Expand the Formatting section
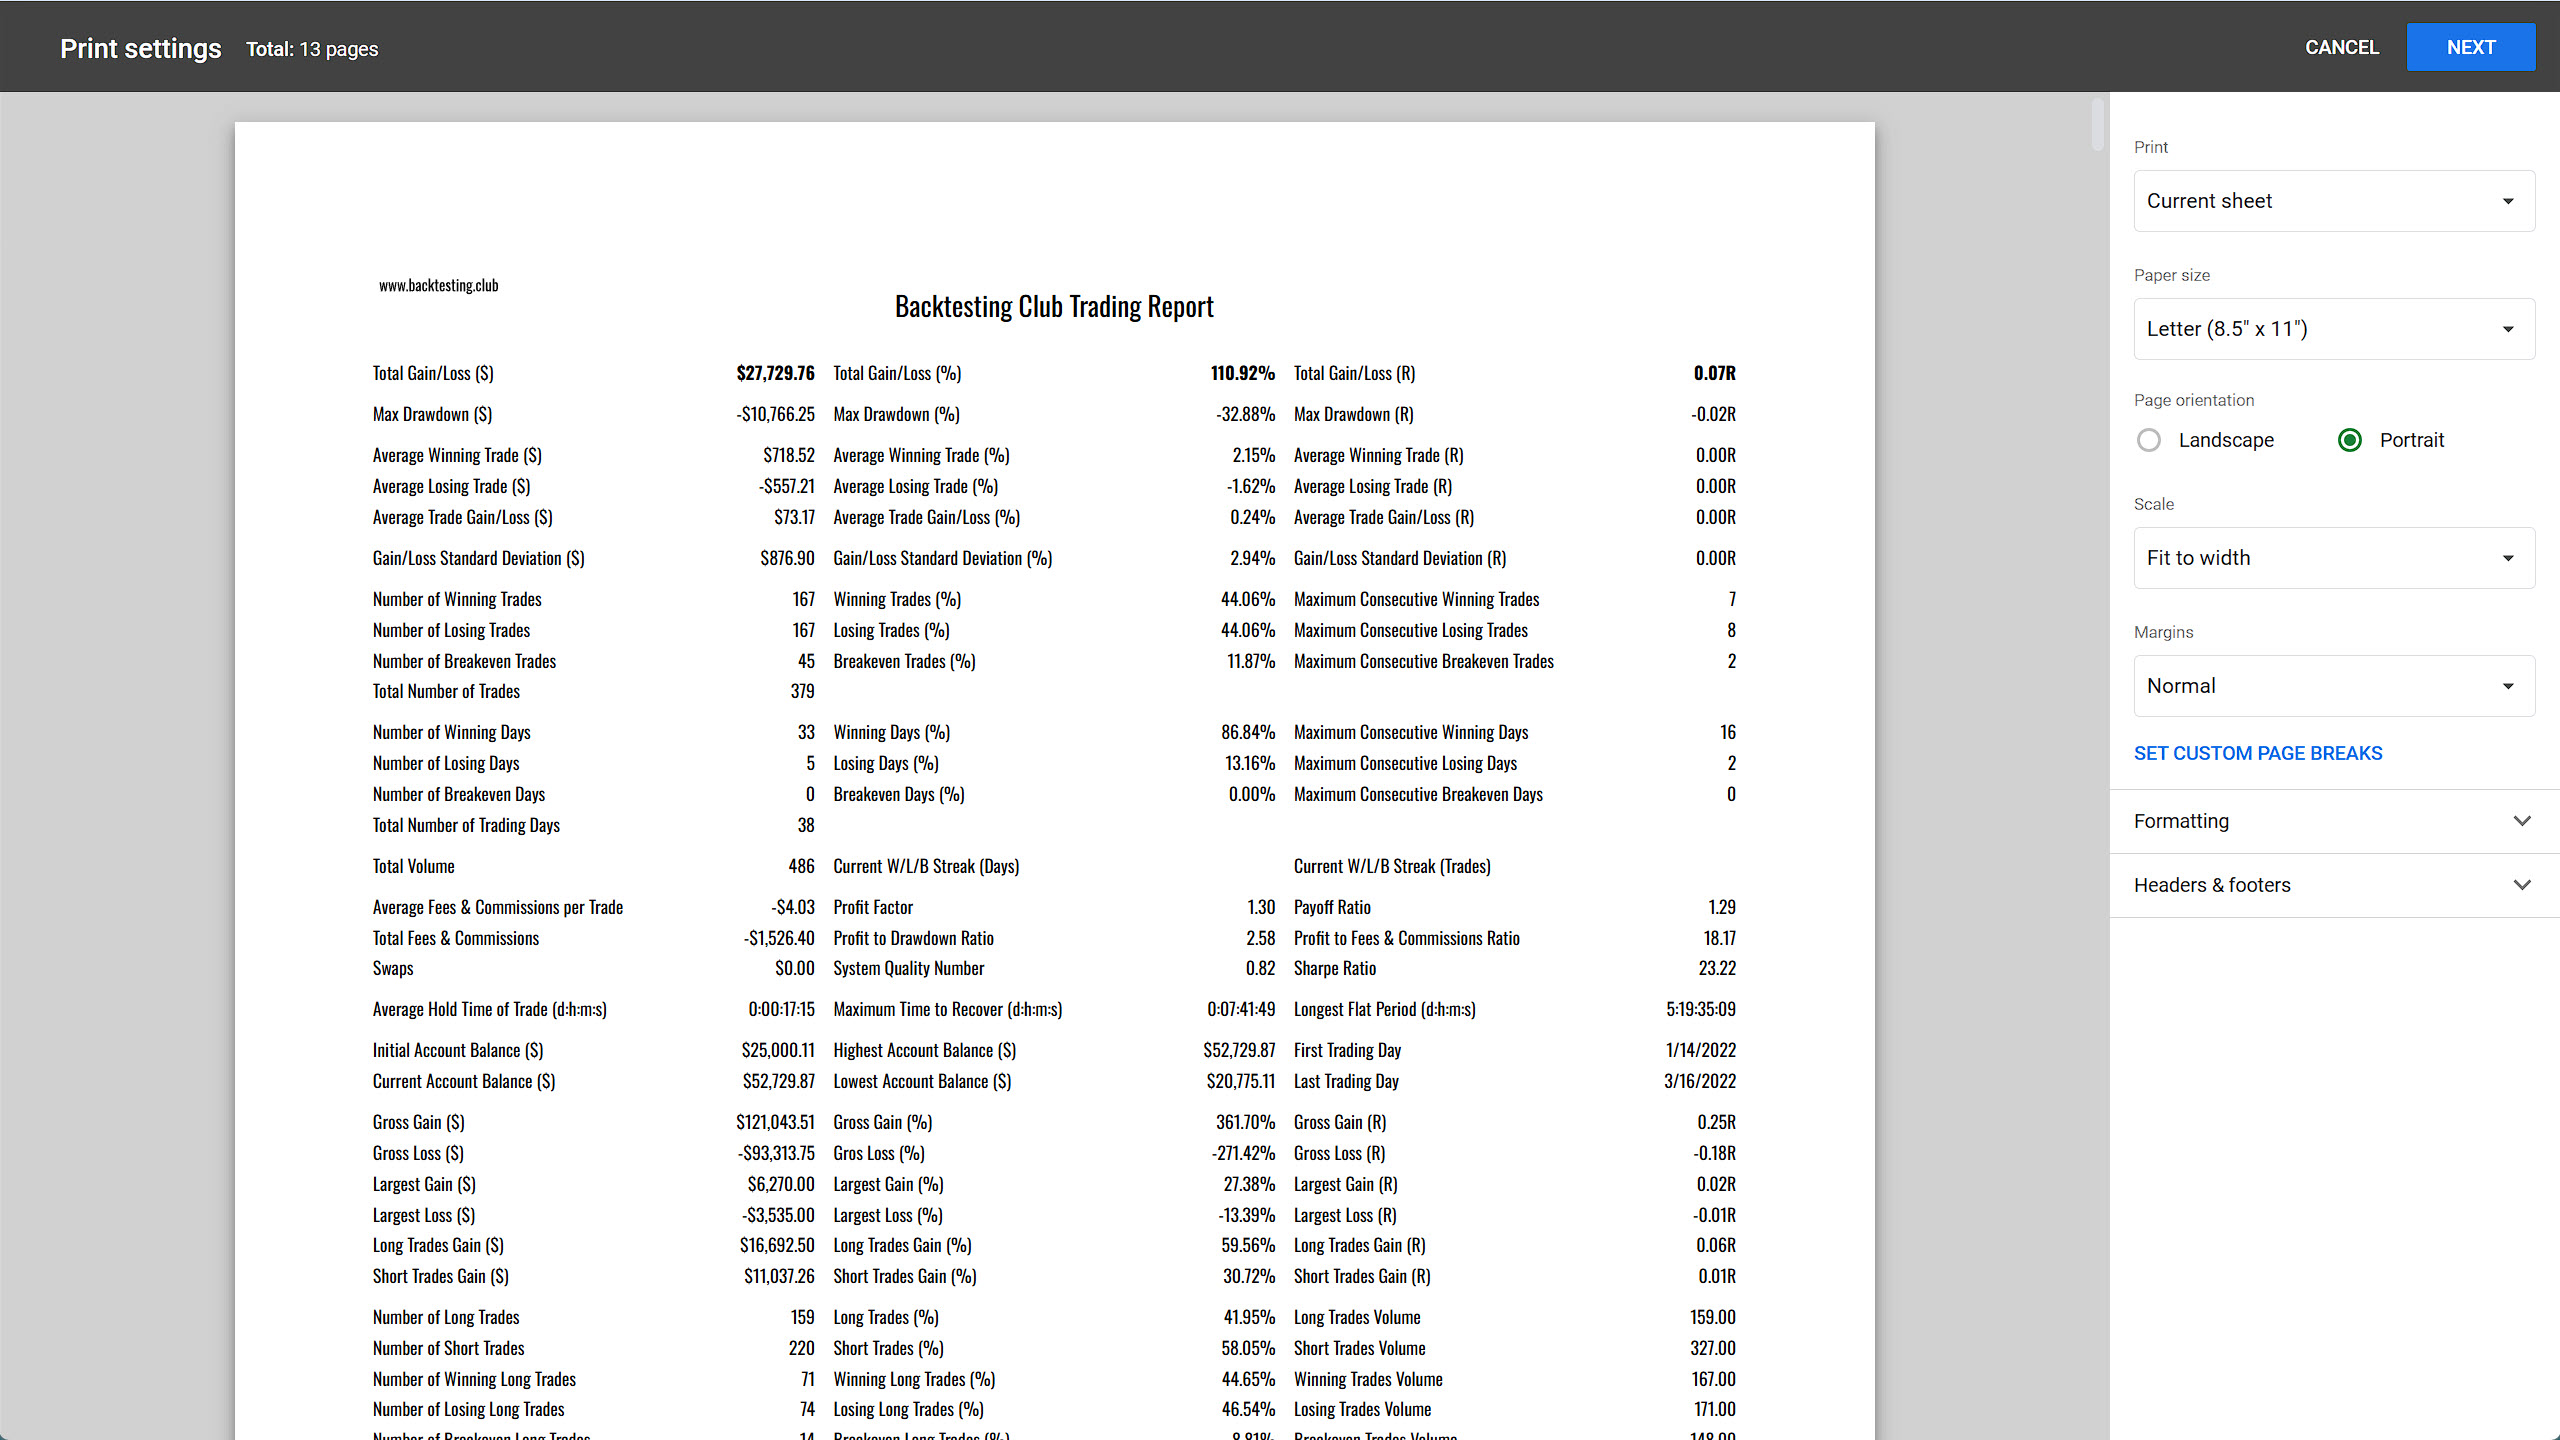Screen dimensions: 2560x1440 point(2181,821)
